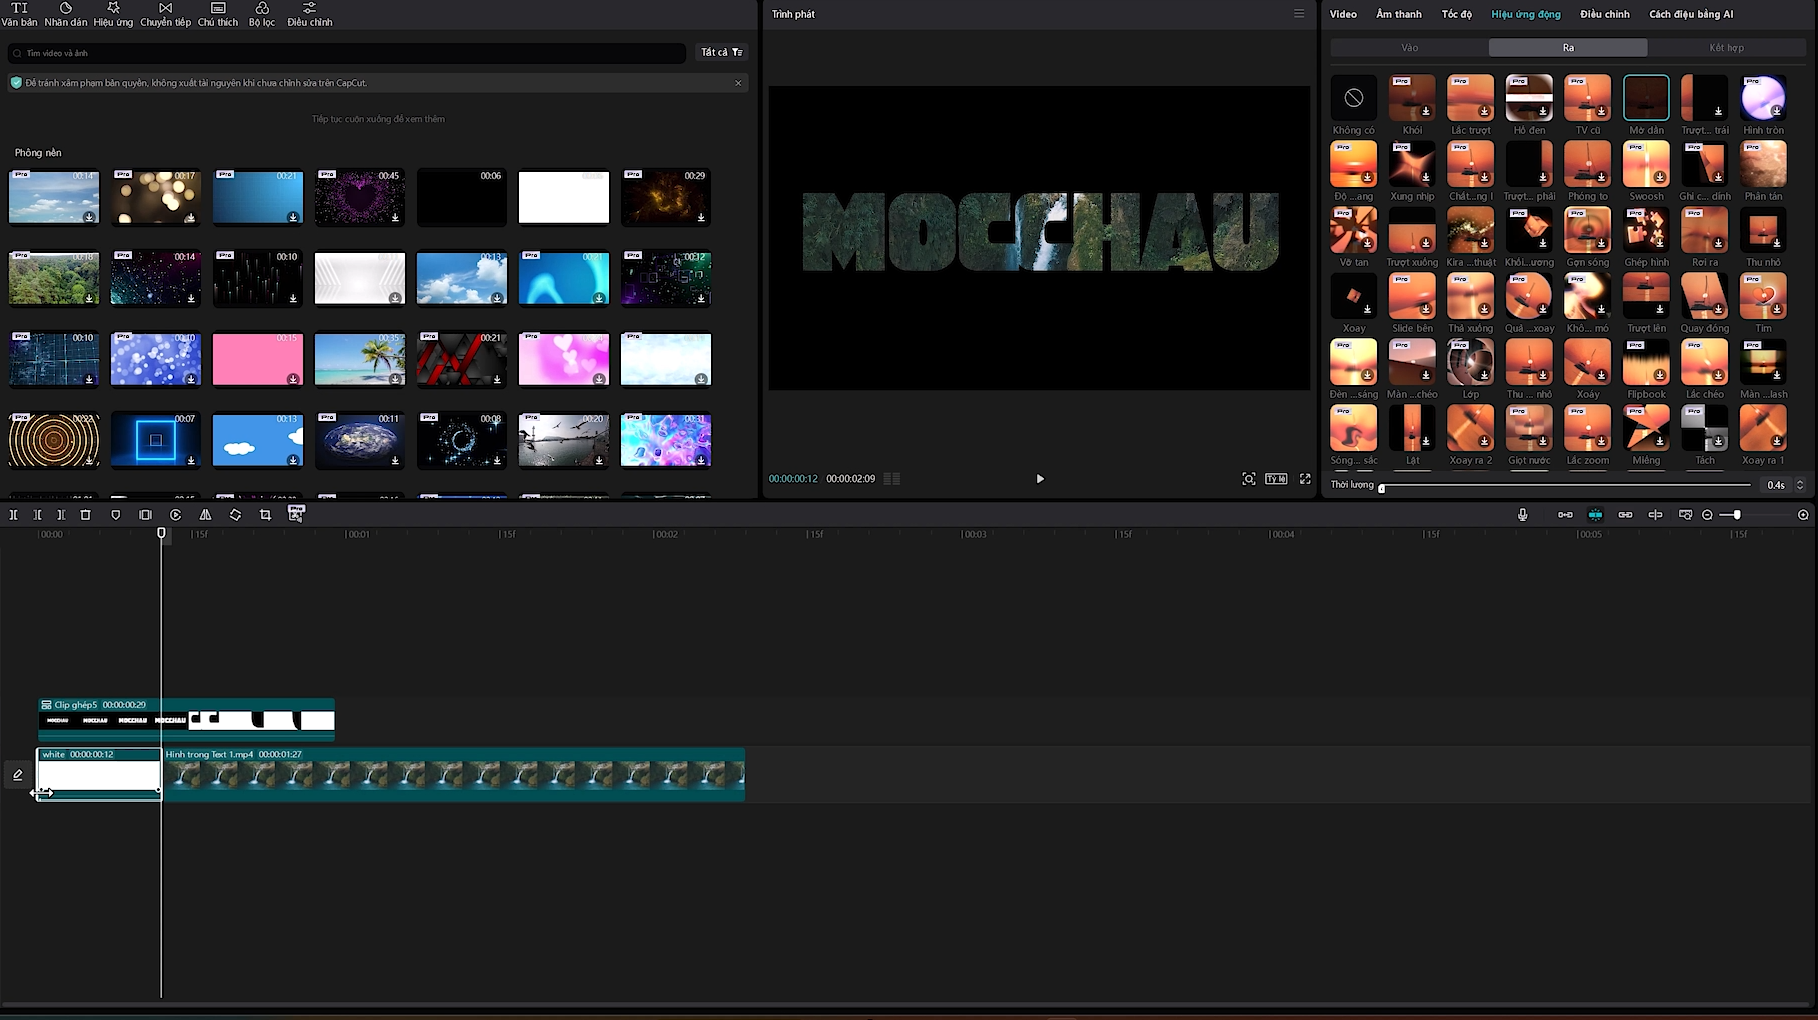Select the 'Không có' no-animation option
The width and height of the screenshot is (1818, 1020).
tap(1353, 98)
